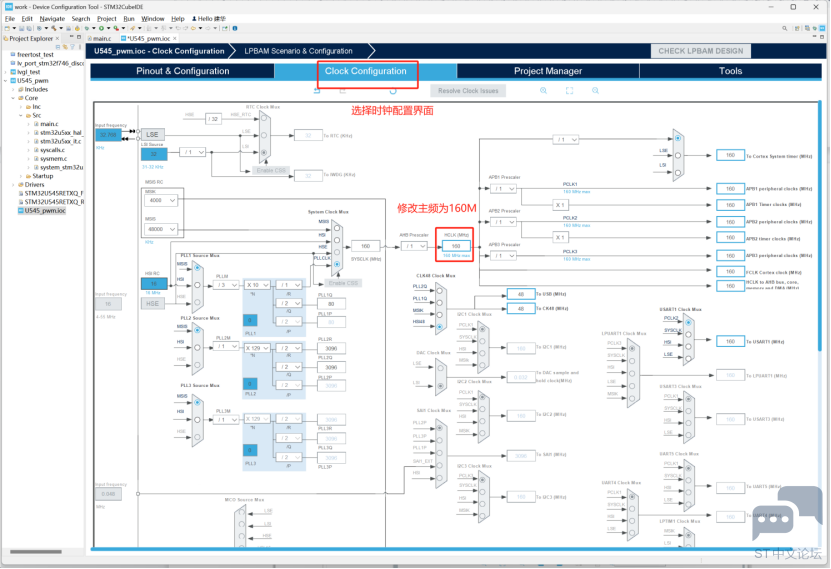The image size is (831, 569).
Task: Open the File menu
Action: click(x=10, y=19)
